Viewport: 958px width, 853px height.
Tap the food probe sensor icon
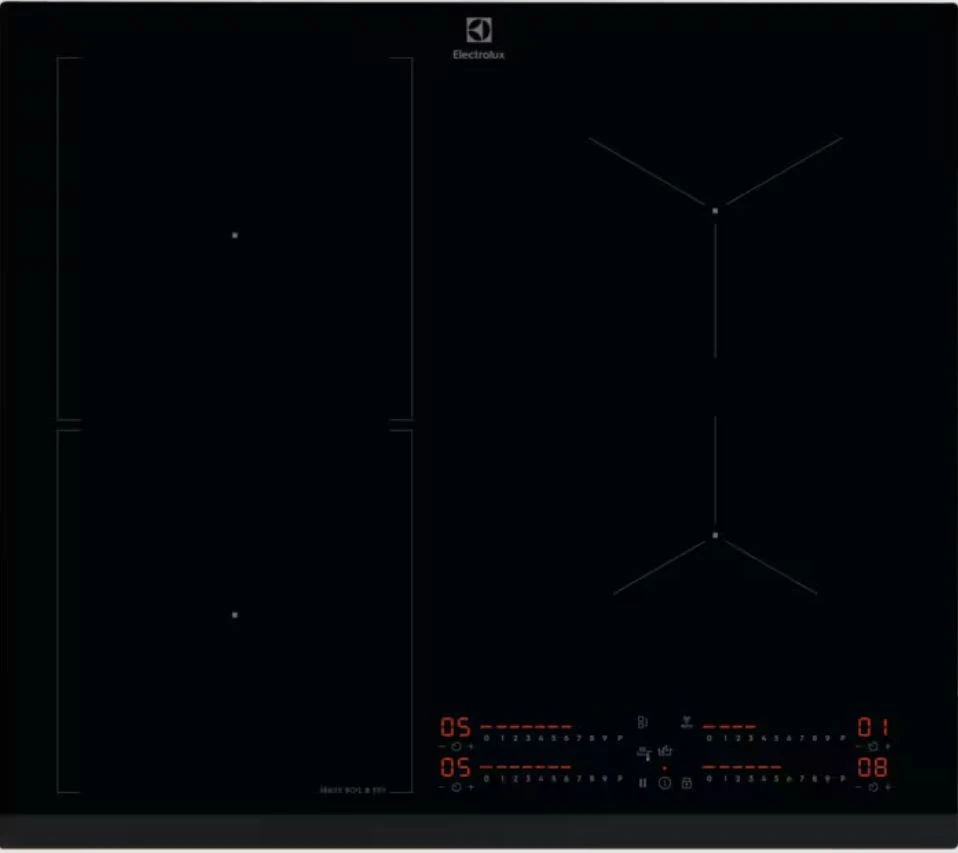pyautogui.click(x=644, y=753)
